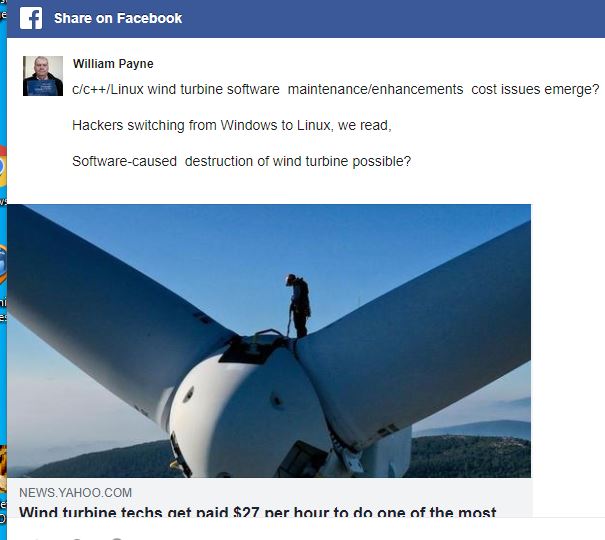Viewport: 605px width, 540px height.
Task: Click the William Payne name link
Action: coord(113,64)
